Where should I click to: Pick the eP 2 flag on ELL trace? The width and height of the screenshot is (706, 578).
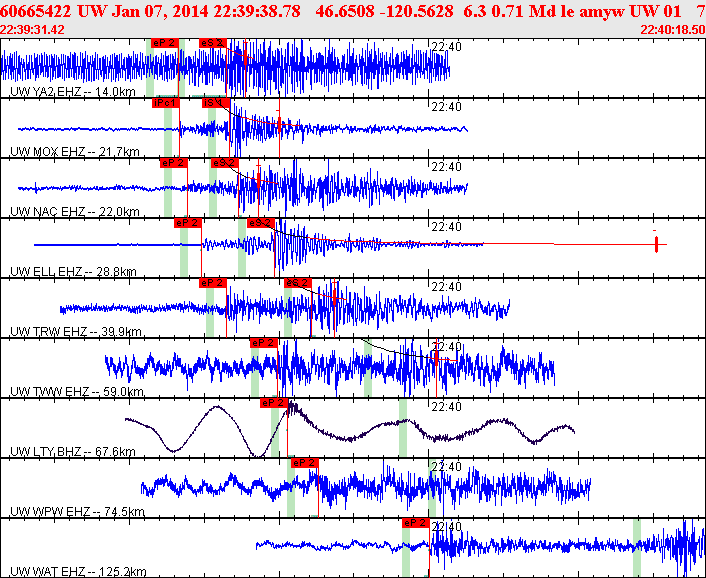click(x=188, y=223)
